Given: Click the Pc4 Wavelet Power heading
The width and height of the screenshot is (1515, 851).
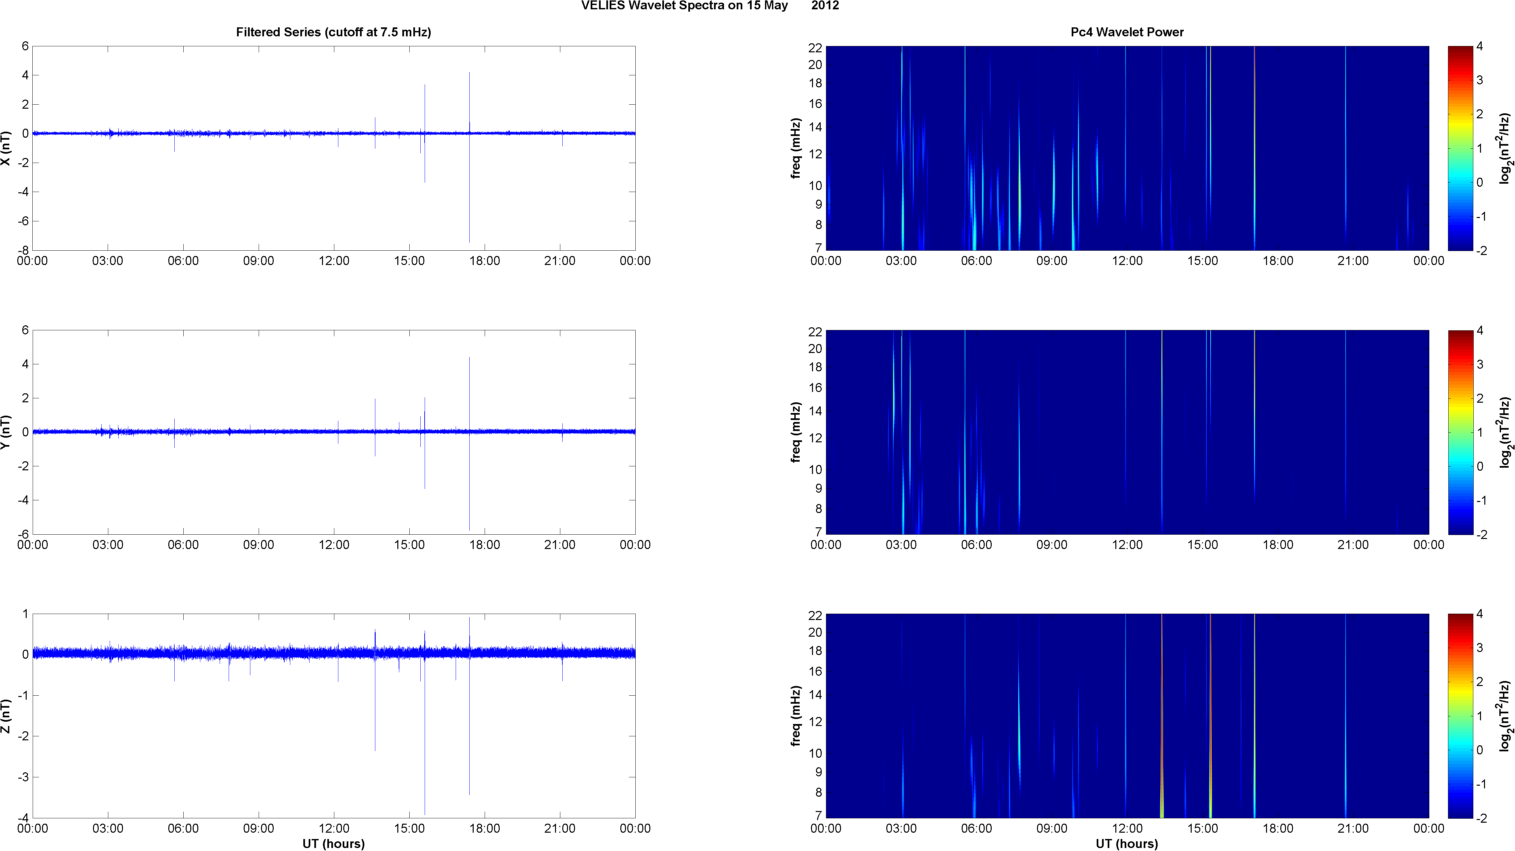Looking at the screenshot, I should [1126, 32].
